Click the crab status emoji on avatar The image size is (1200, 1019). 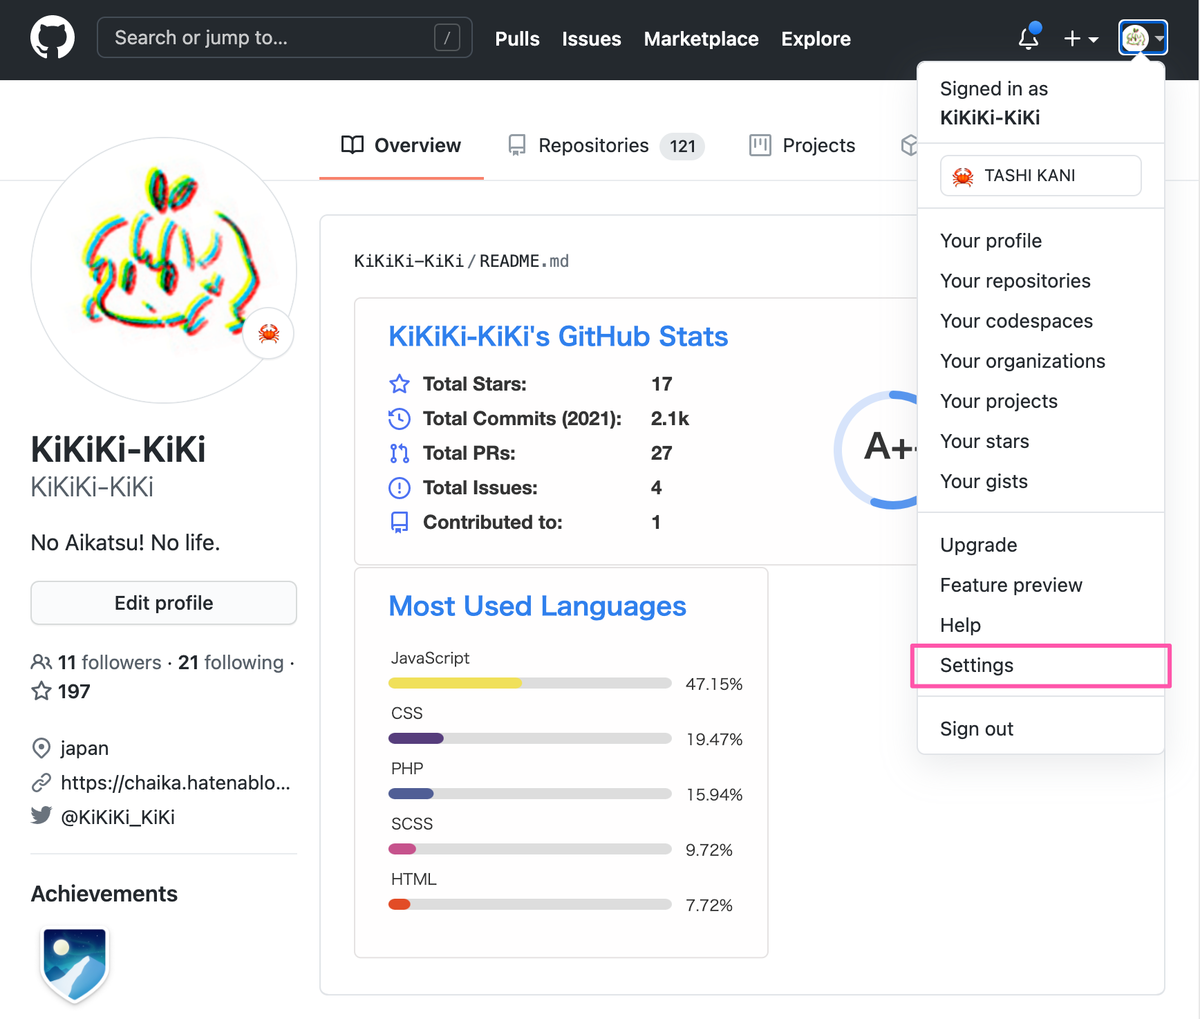[x=269, y=333]
